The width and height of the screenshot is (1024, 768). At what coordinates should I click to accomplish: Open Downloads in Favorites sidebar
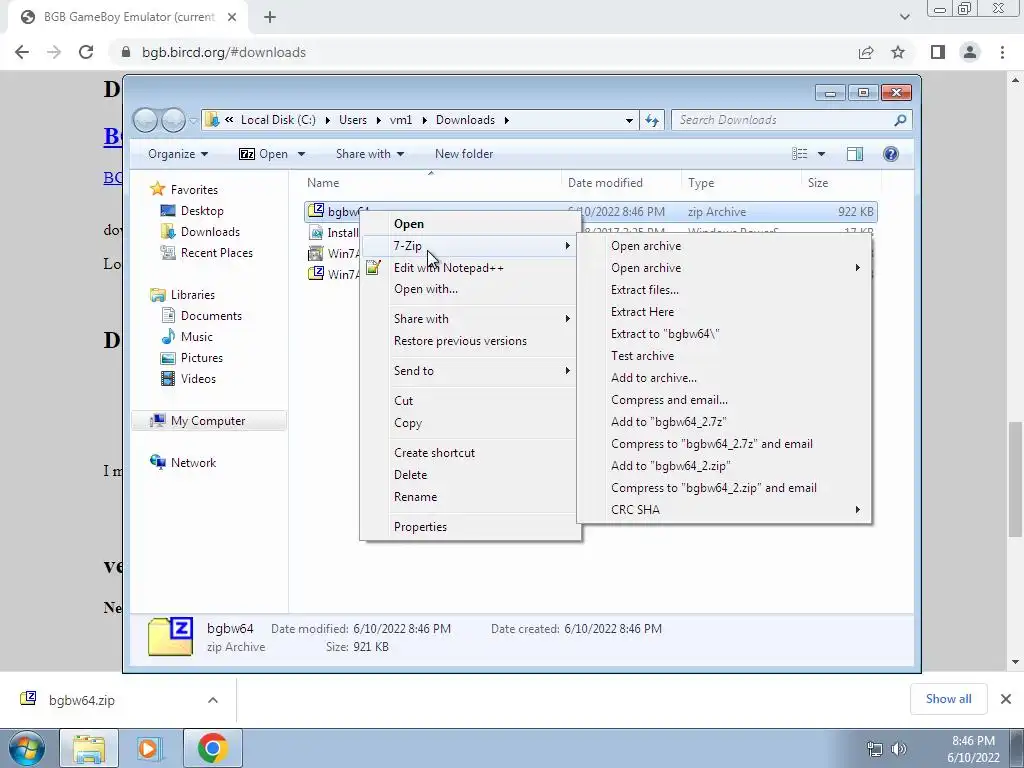210,232
